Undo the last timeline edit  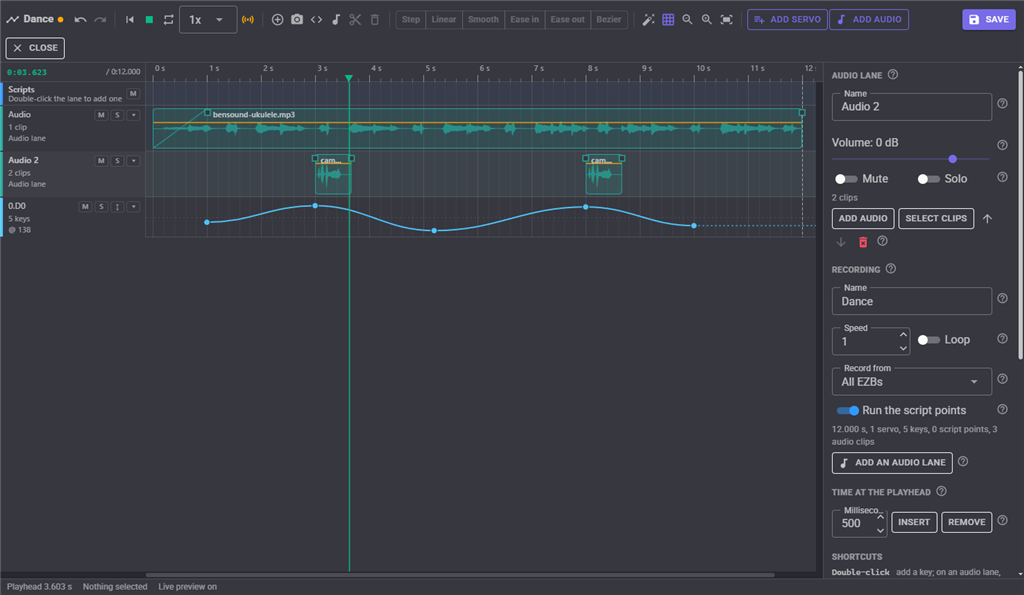80,20
